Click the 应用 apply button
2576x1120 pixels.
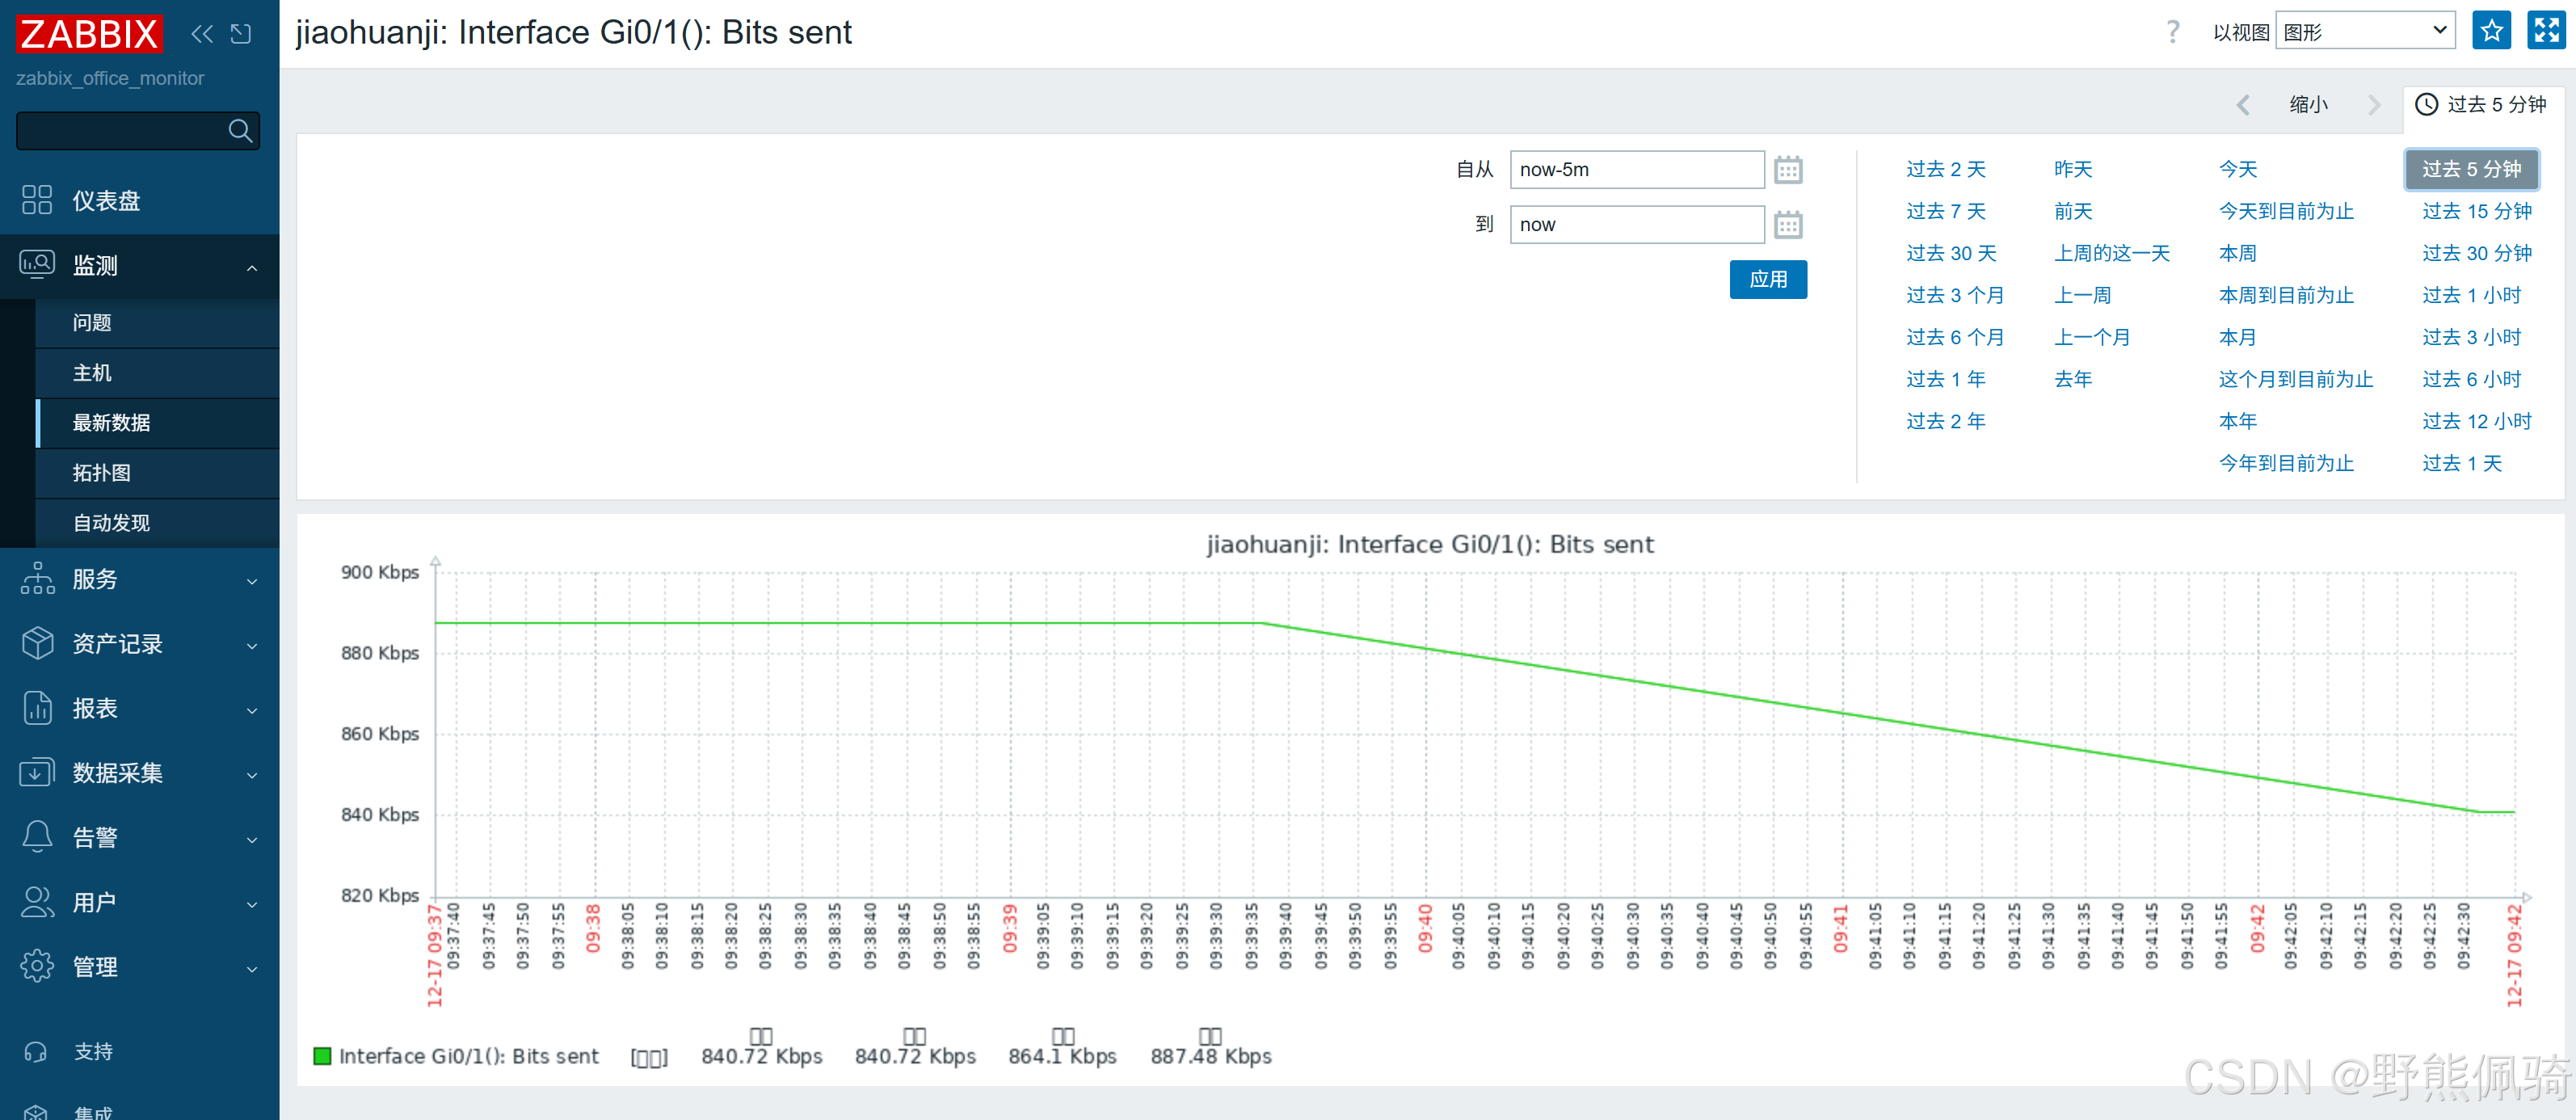1767,280
